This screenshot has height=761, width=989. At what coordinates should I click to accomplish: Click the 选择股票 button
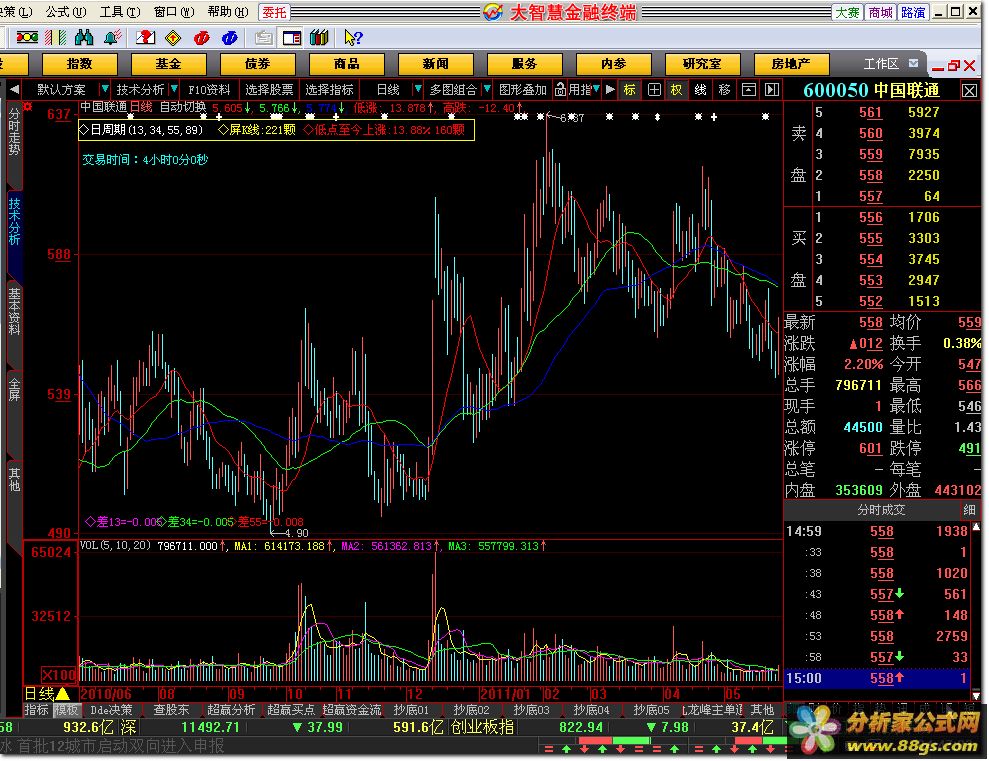[269, 90]
